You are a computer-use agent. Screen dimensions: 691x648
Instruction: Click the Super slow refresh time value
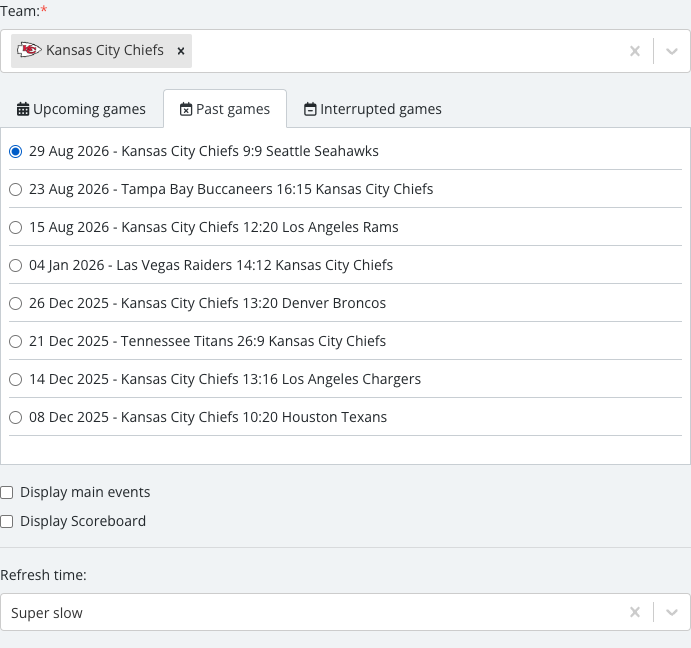tap(47, 613)
